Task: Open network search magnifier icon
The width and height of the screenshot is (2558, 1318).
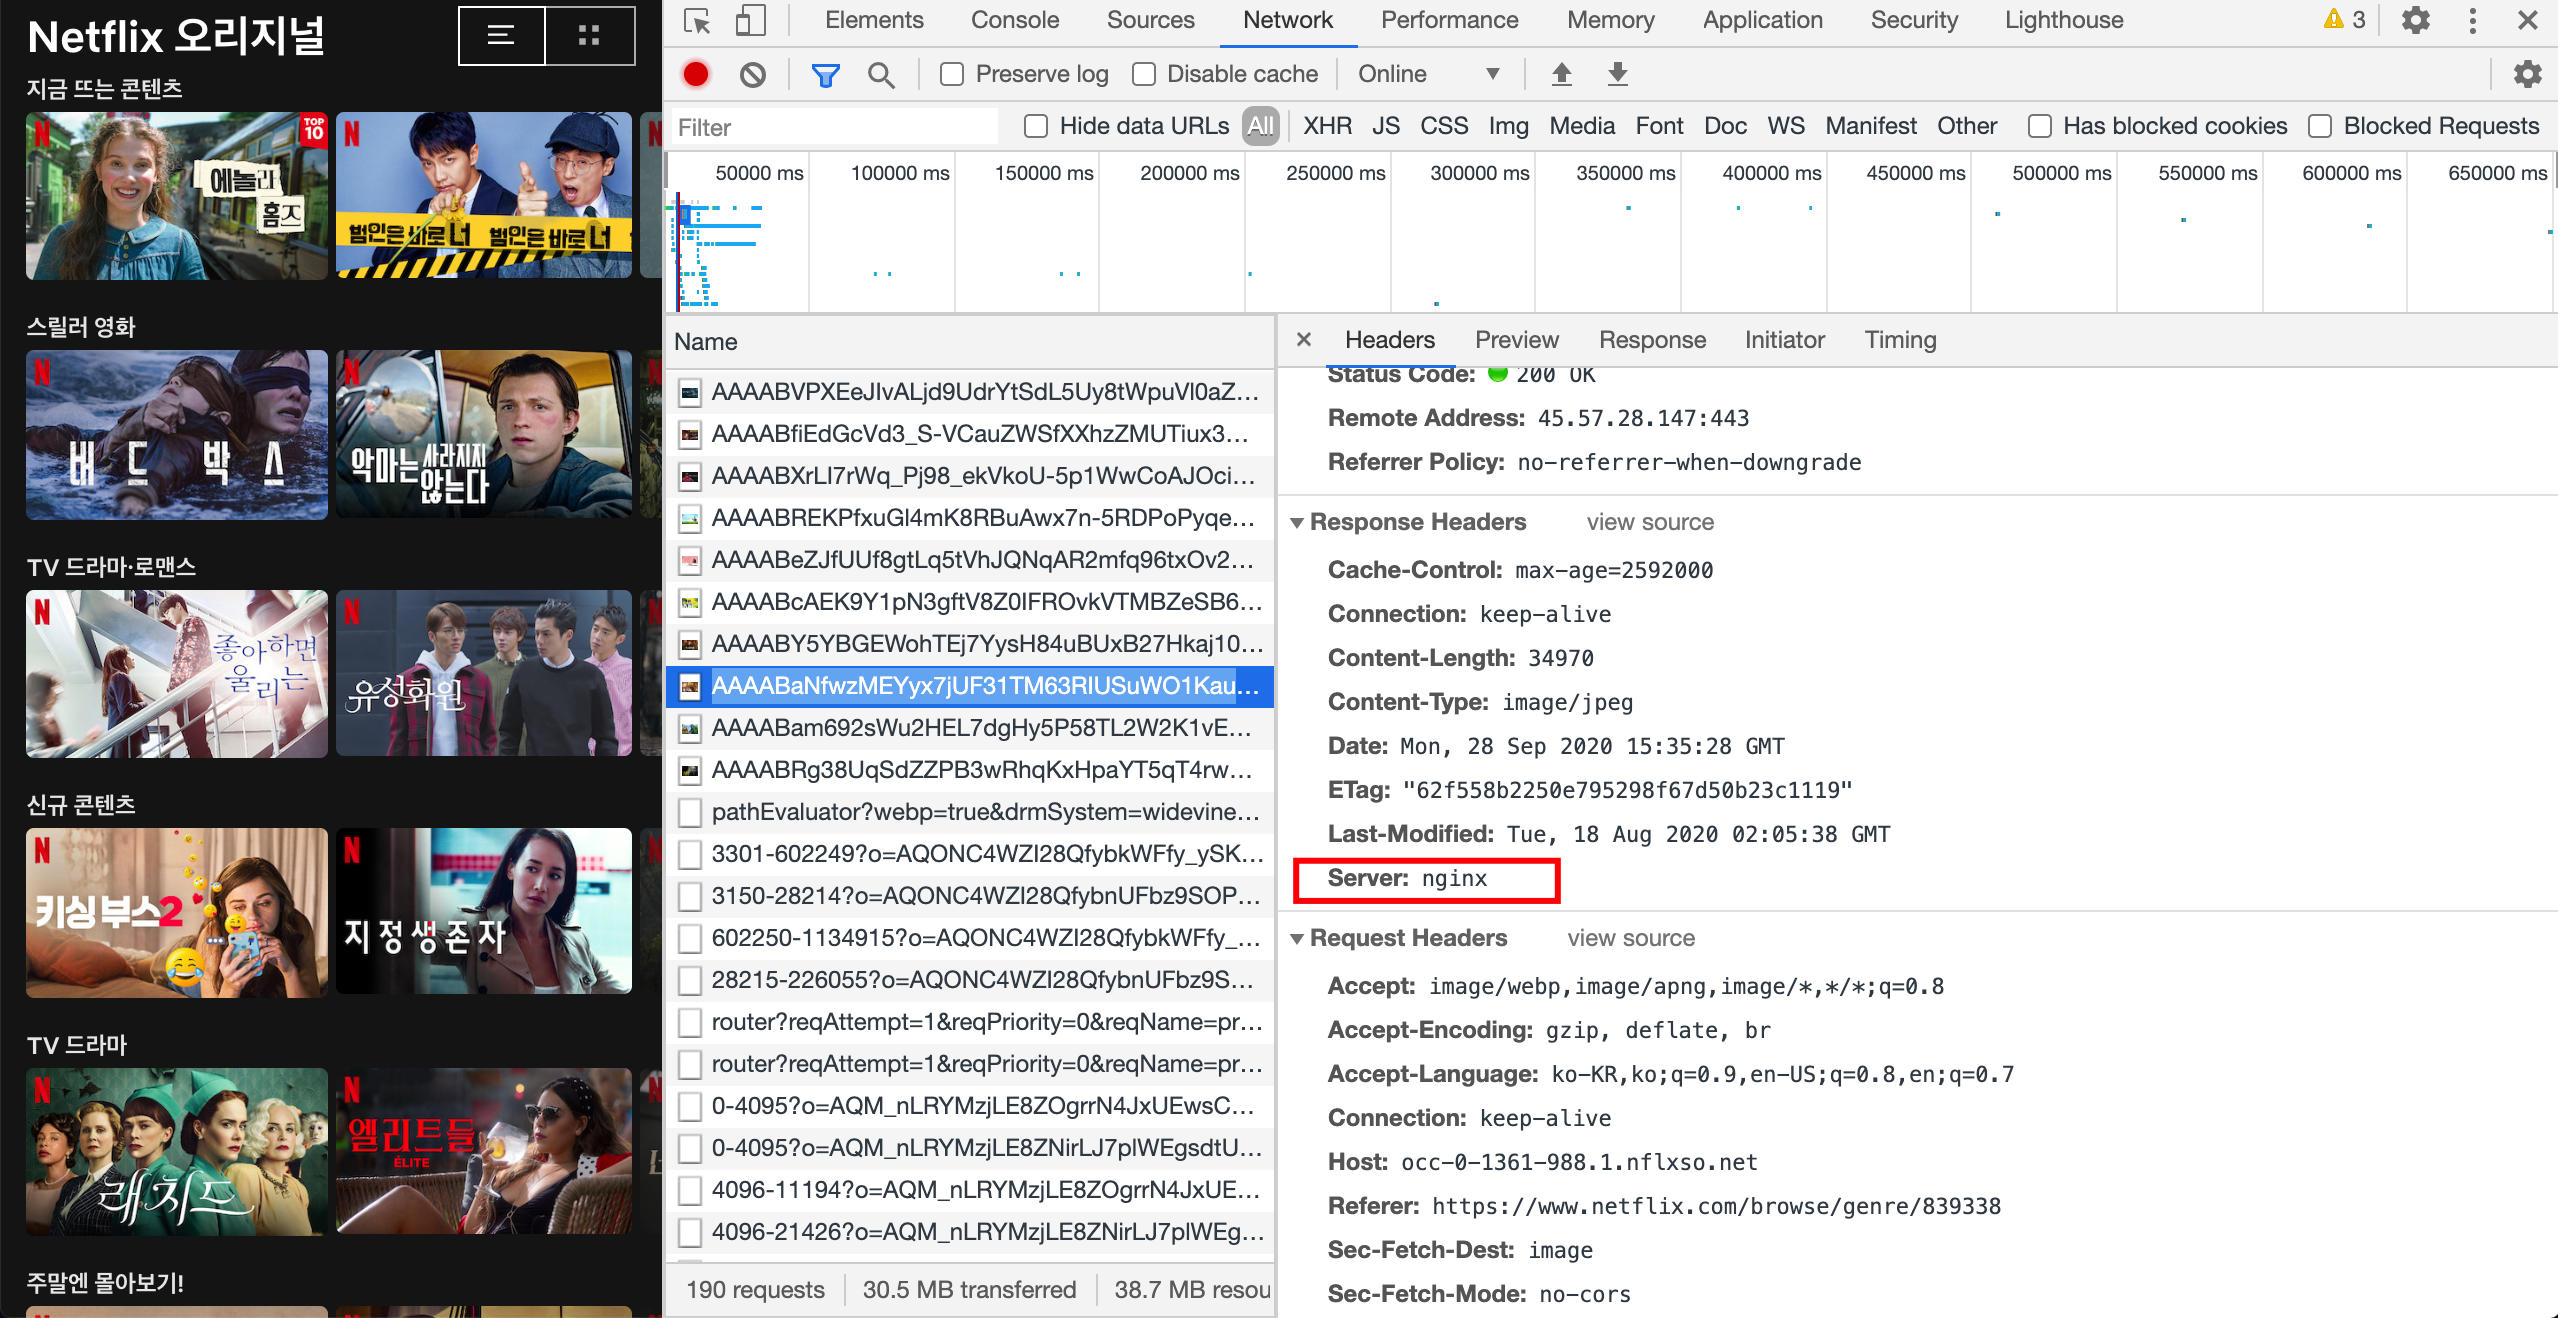Action: coord(880,74)
